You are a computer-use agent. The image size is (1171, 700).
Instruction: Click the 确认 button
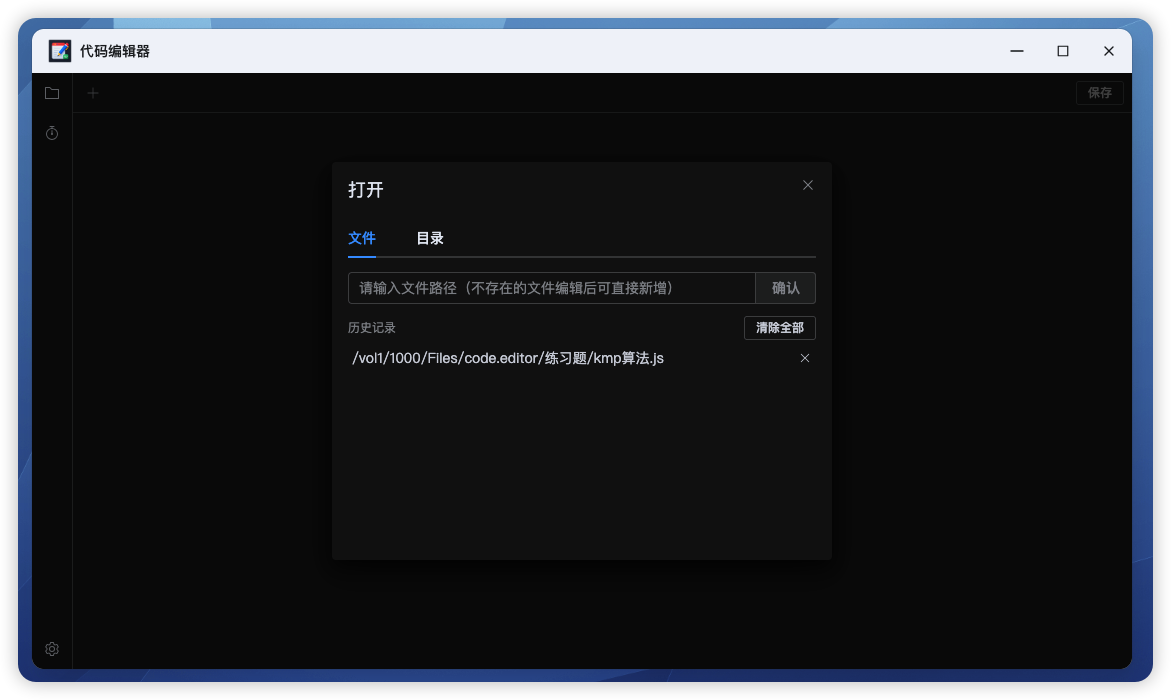pyautogui.click(x=786, y=288)
